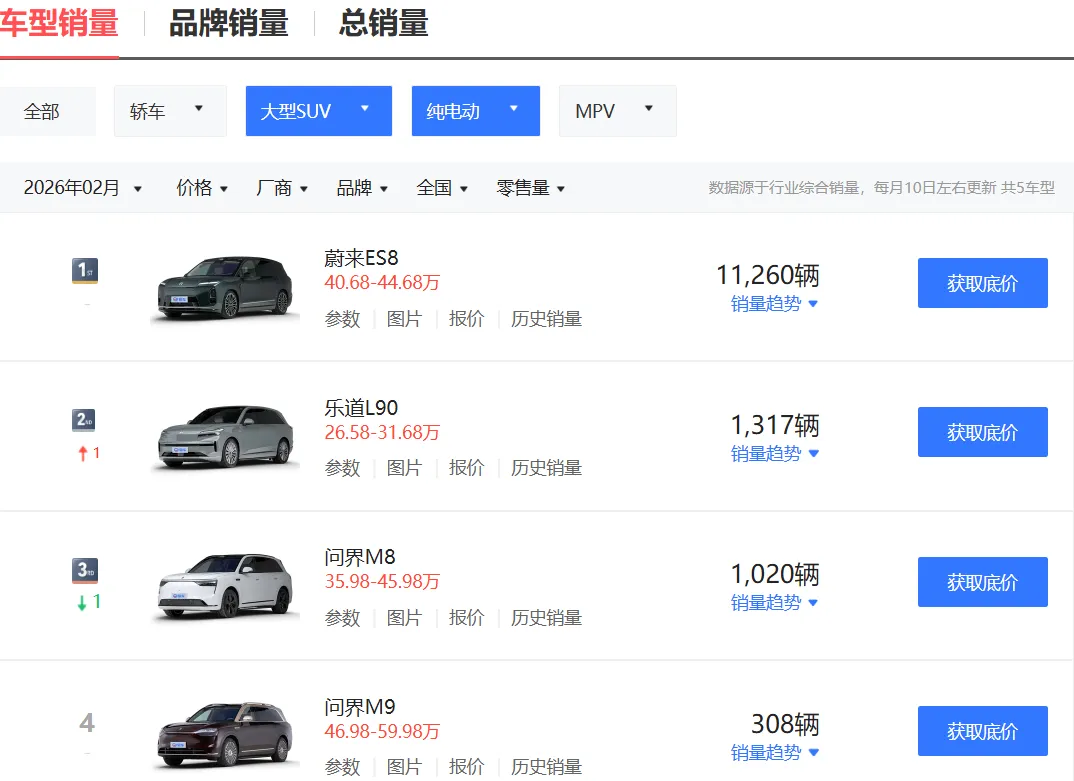Screen dimensions: 1074x781
Task: Expand 销量趋势 for 问界M8
Action: coord(775,603)
